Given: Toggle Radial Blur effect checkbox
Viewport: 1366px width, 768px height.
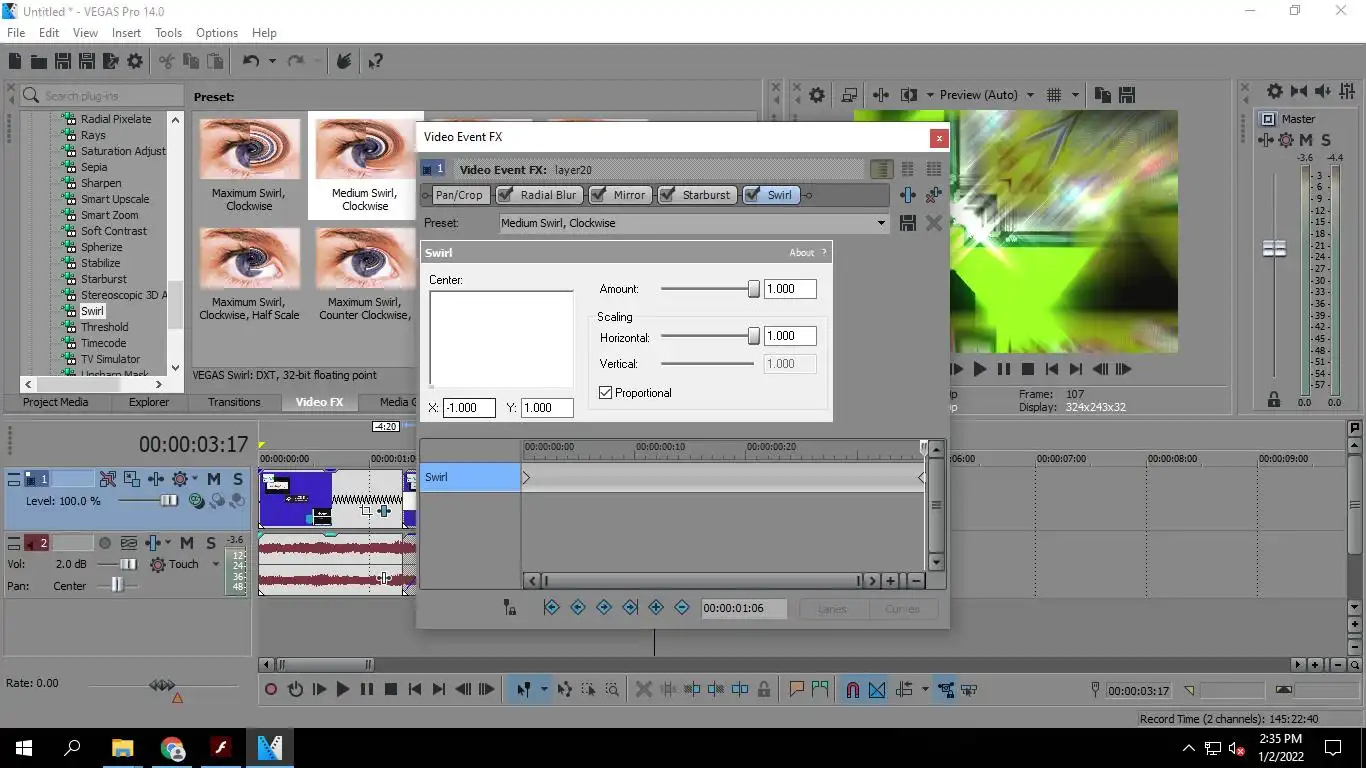Looking at the screenshot, I should tap(506, 195).
